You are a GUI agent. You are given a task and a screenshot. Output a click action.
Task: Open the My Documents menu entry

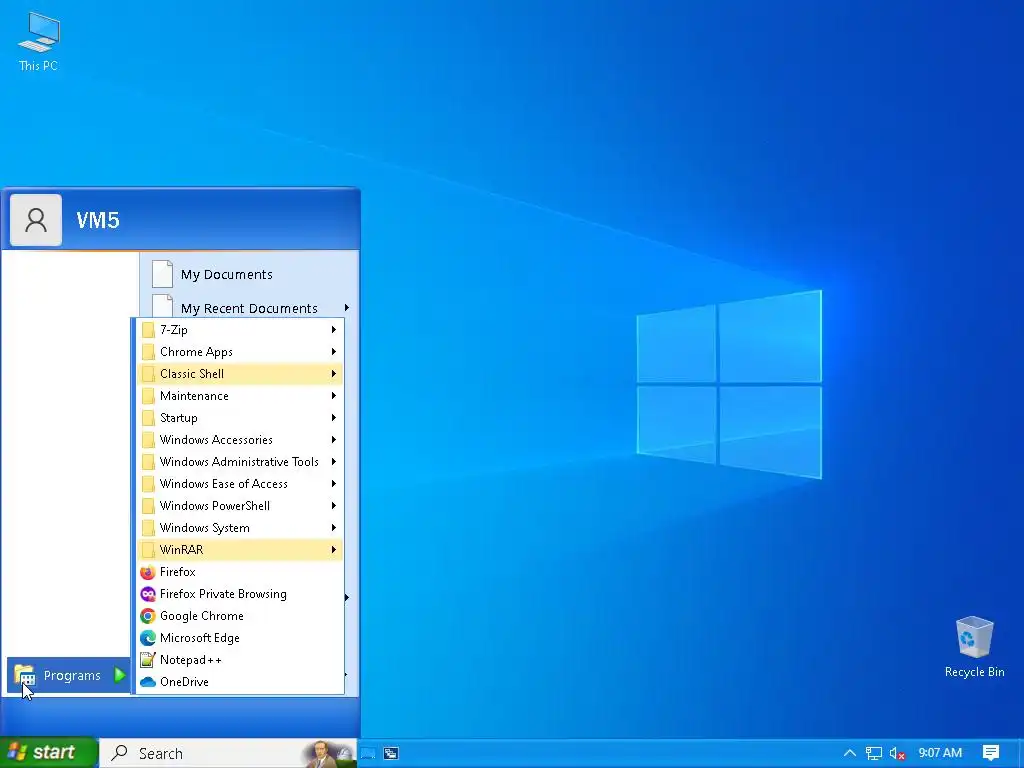pos(249,274)
